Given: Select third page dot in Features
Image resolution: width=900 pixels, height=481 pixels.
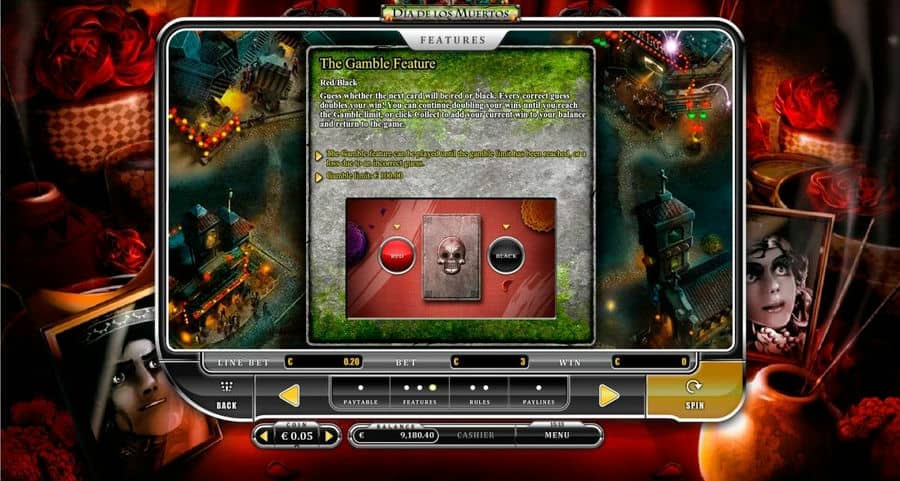Looking at the screenshot, I should (x=433, y=387).
